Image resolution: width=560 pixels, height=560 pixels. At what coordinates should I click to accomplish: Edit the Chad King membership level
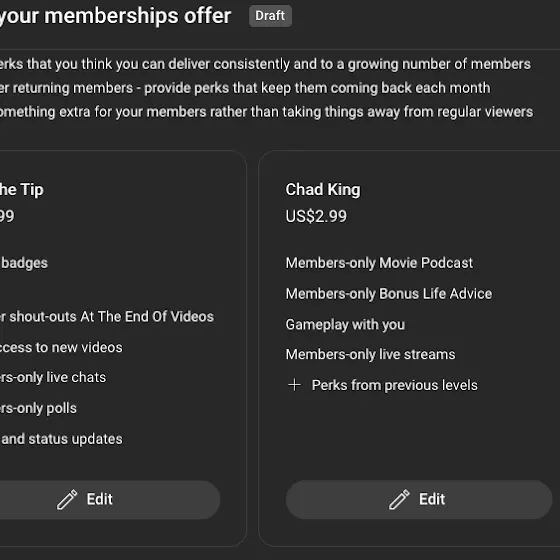pyautogui.click(x=419, y=499)
